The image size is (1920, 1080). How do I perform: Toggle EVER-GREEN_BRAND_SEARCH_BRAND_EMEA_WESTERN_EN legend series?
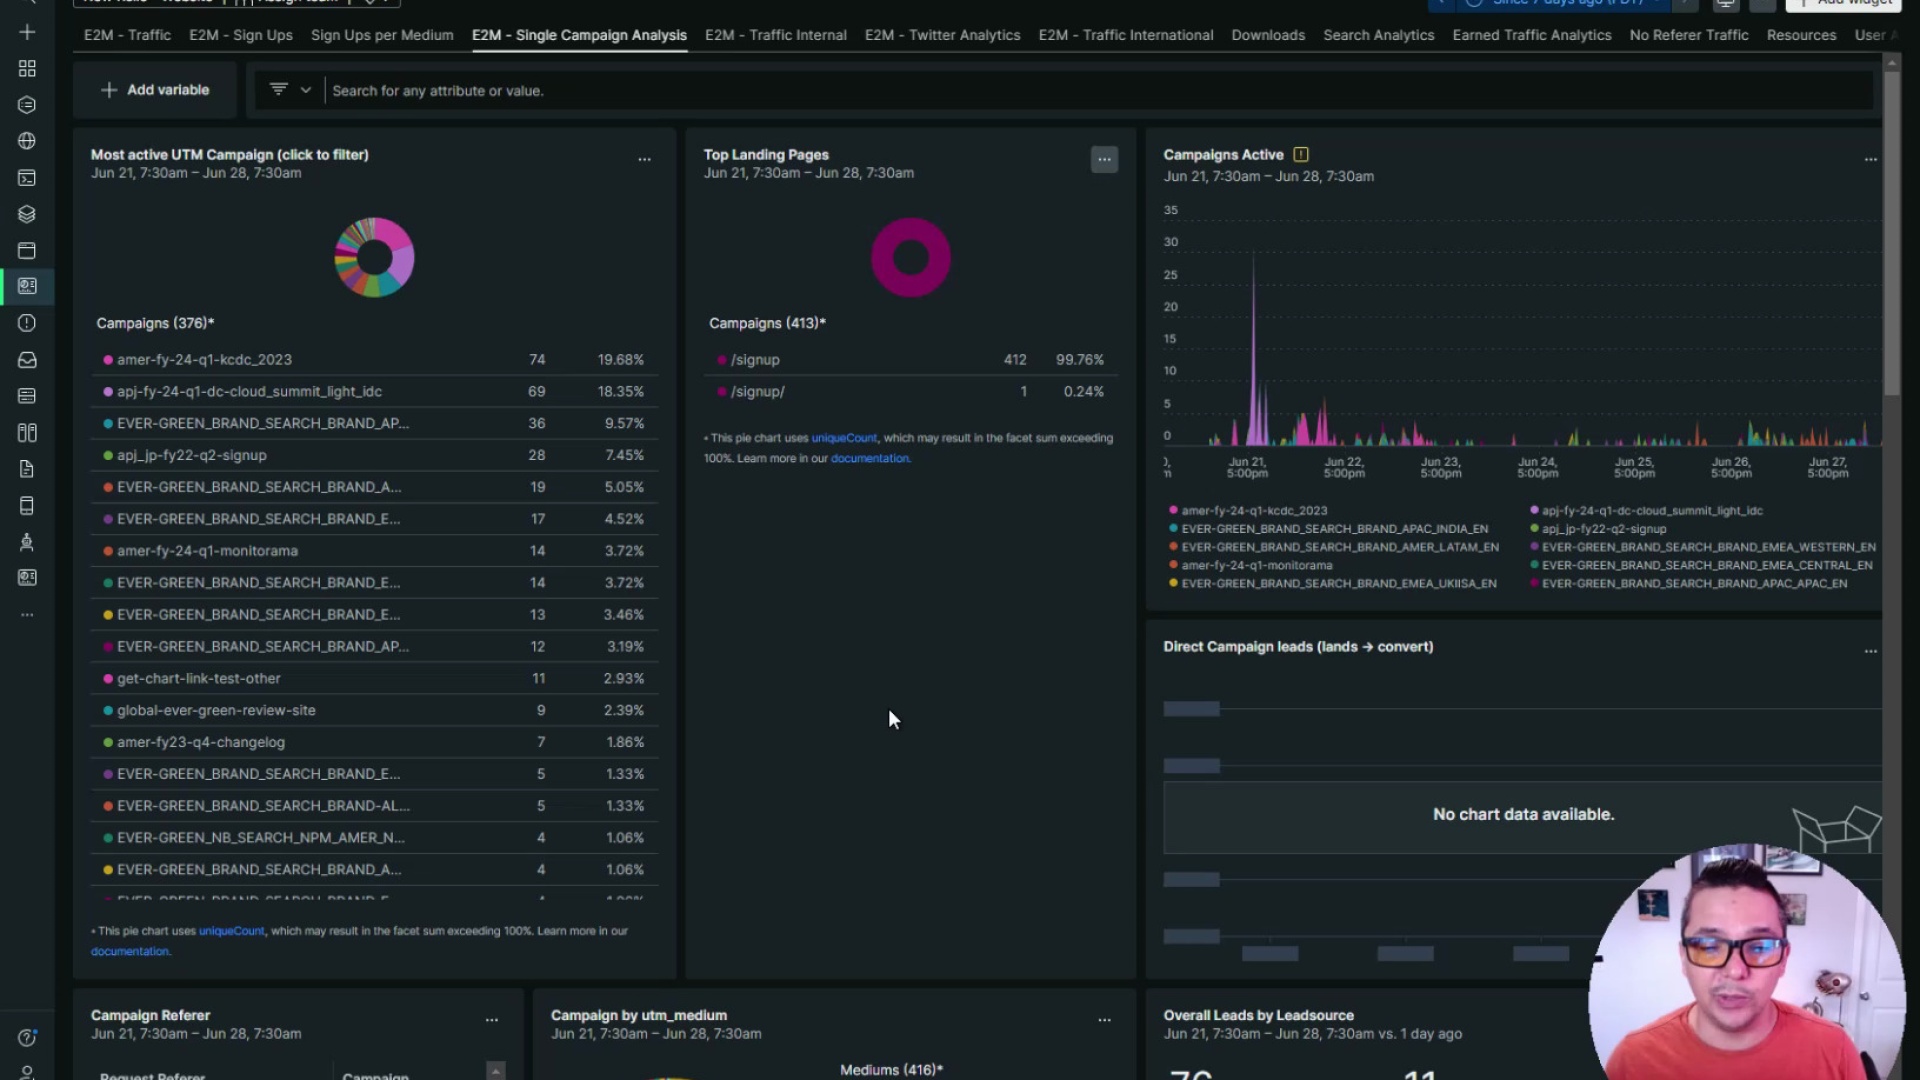coord(1703,547)
